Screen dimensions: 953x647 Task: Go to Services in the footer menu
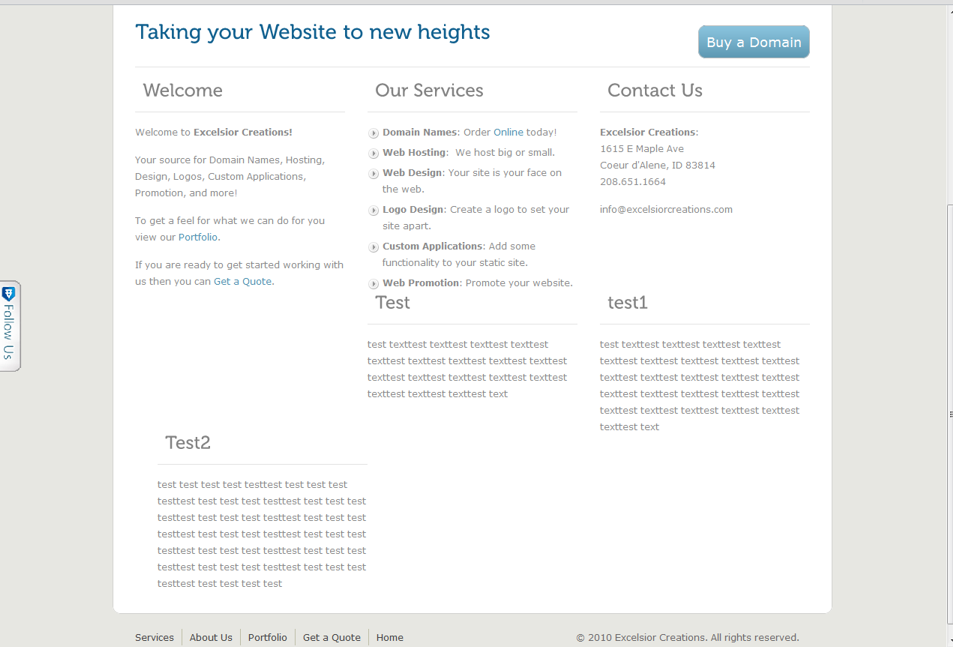(x=154, y=637)
